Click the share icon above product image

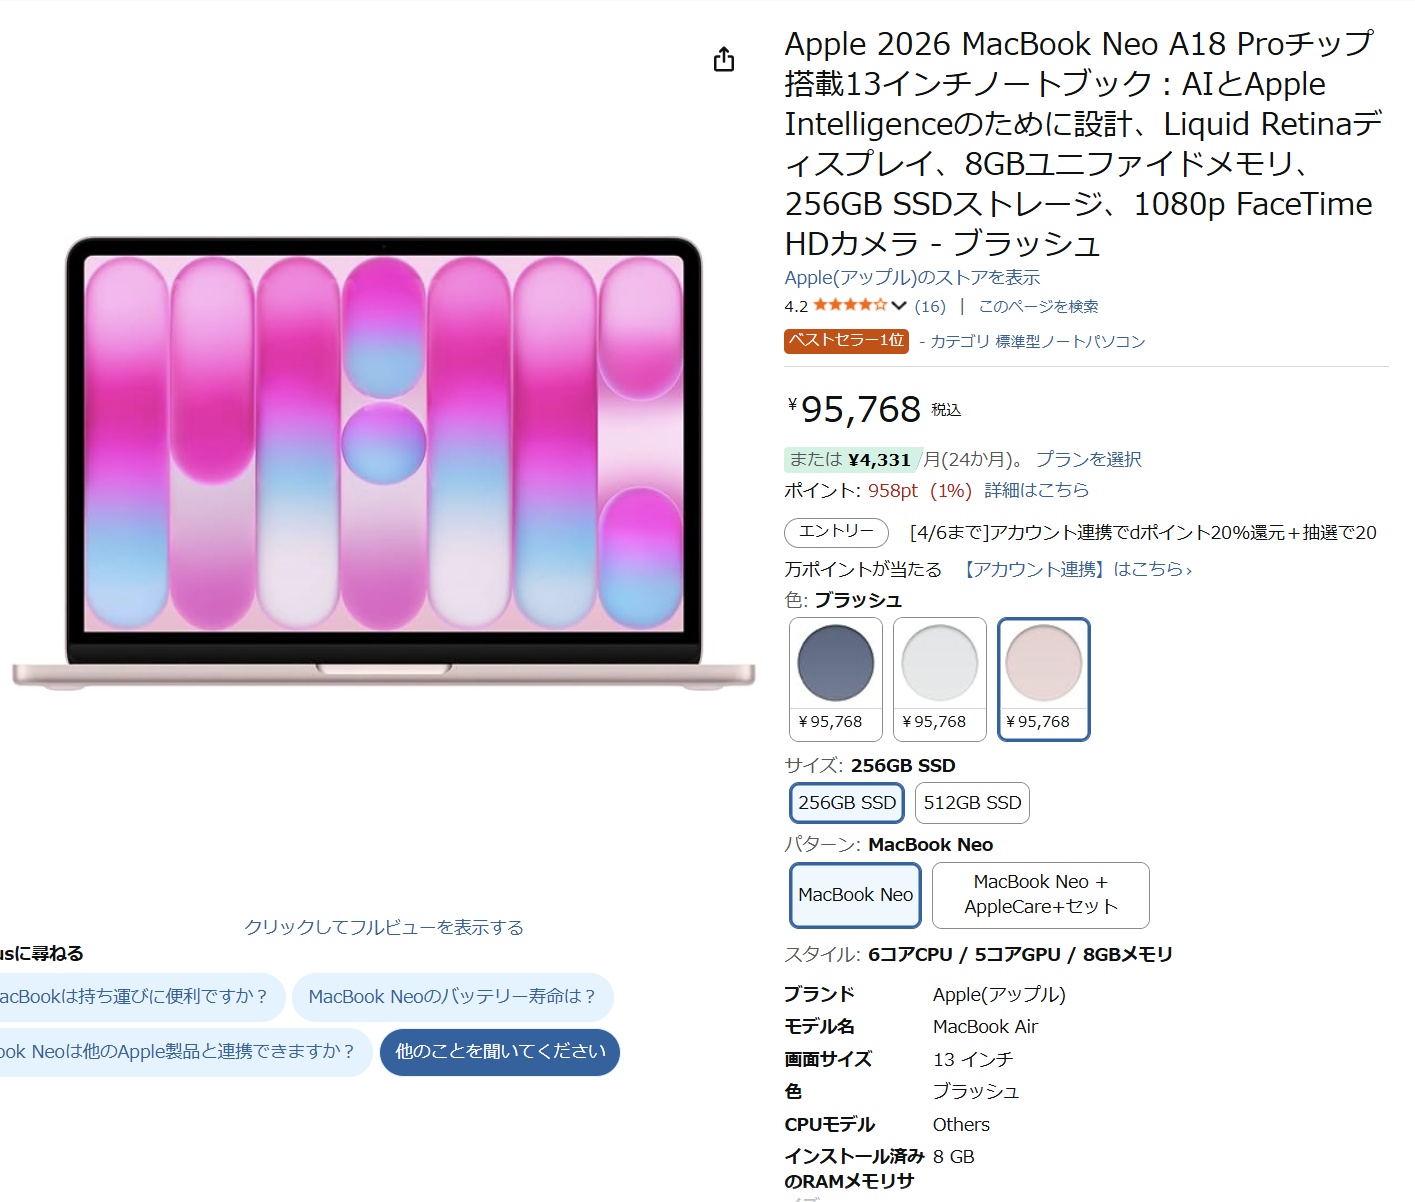[724, 60]
